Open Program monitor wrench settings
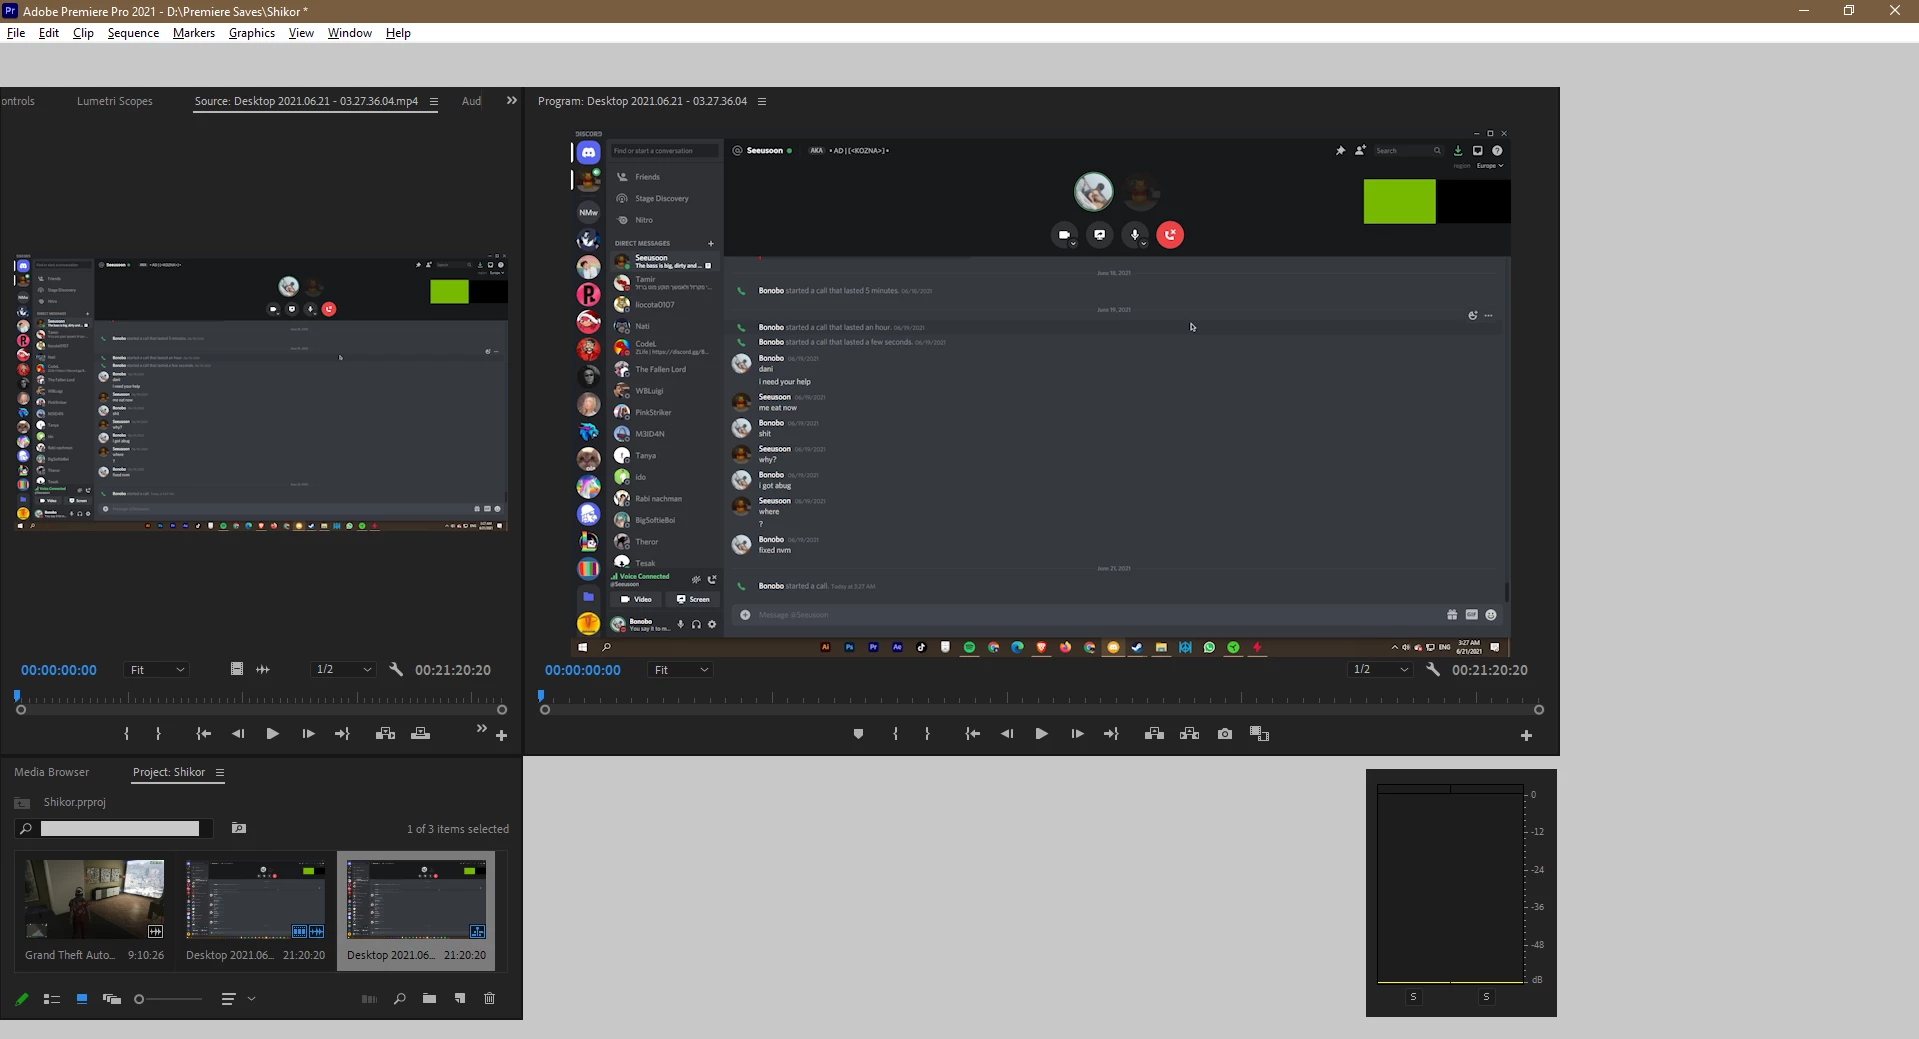The image size is (1919, 1039). (x=1433, y=670)
